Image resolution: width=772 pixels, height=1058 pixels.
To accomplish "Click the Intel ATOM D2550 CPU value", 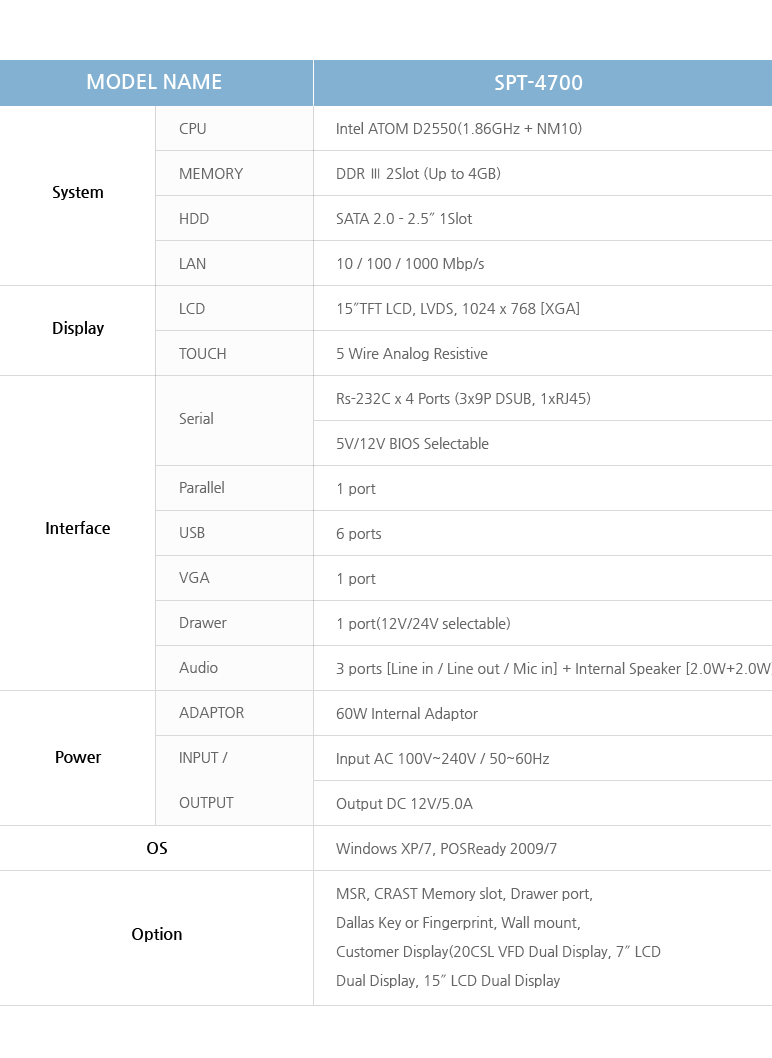I will (459, 129).
